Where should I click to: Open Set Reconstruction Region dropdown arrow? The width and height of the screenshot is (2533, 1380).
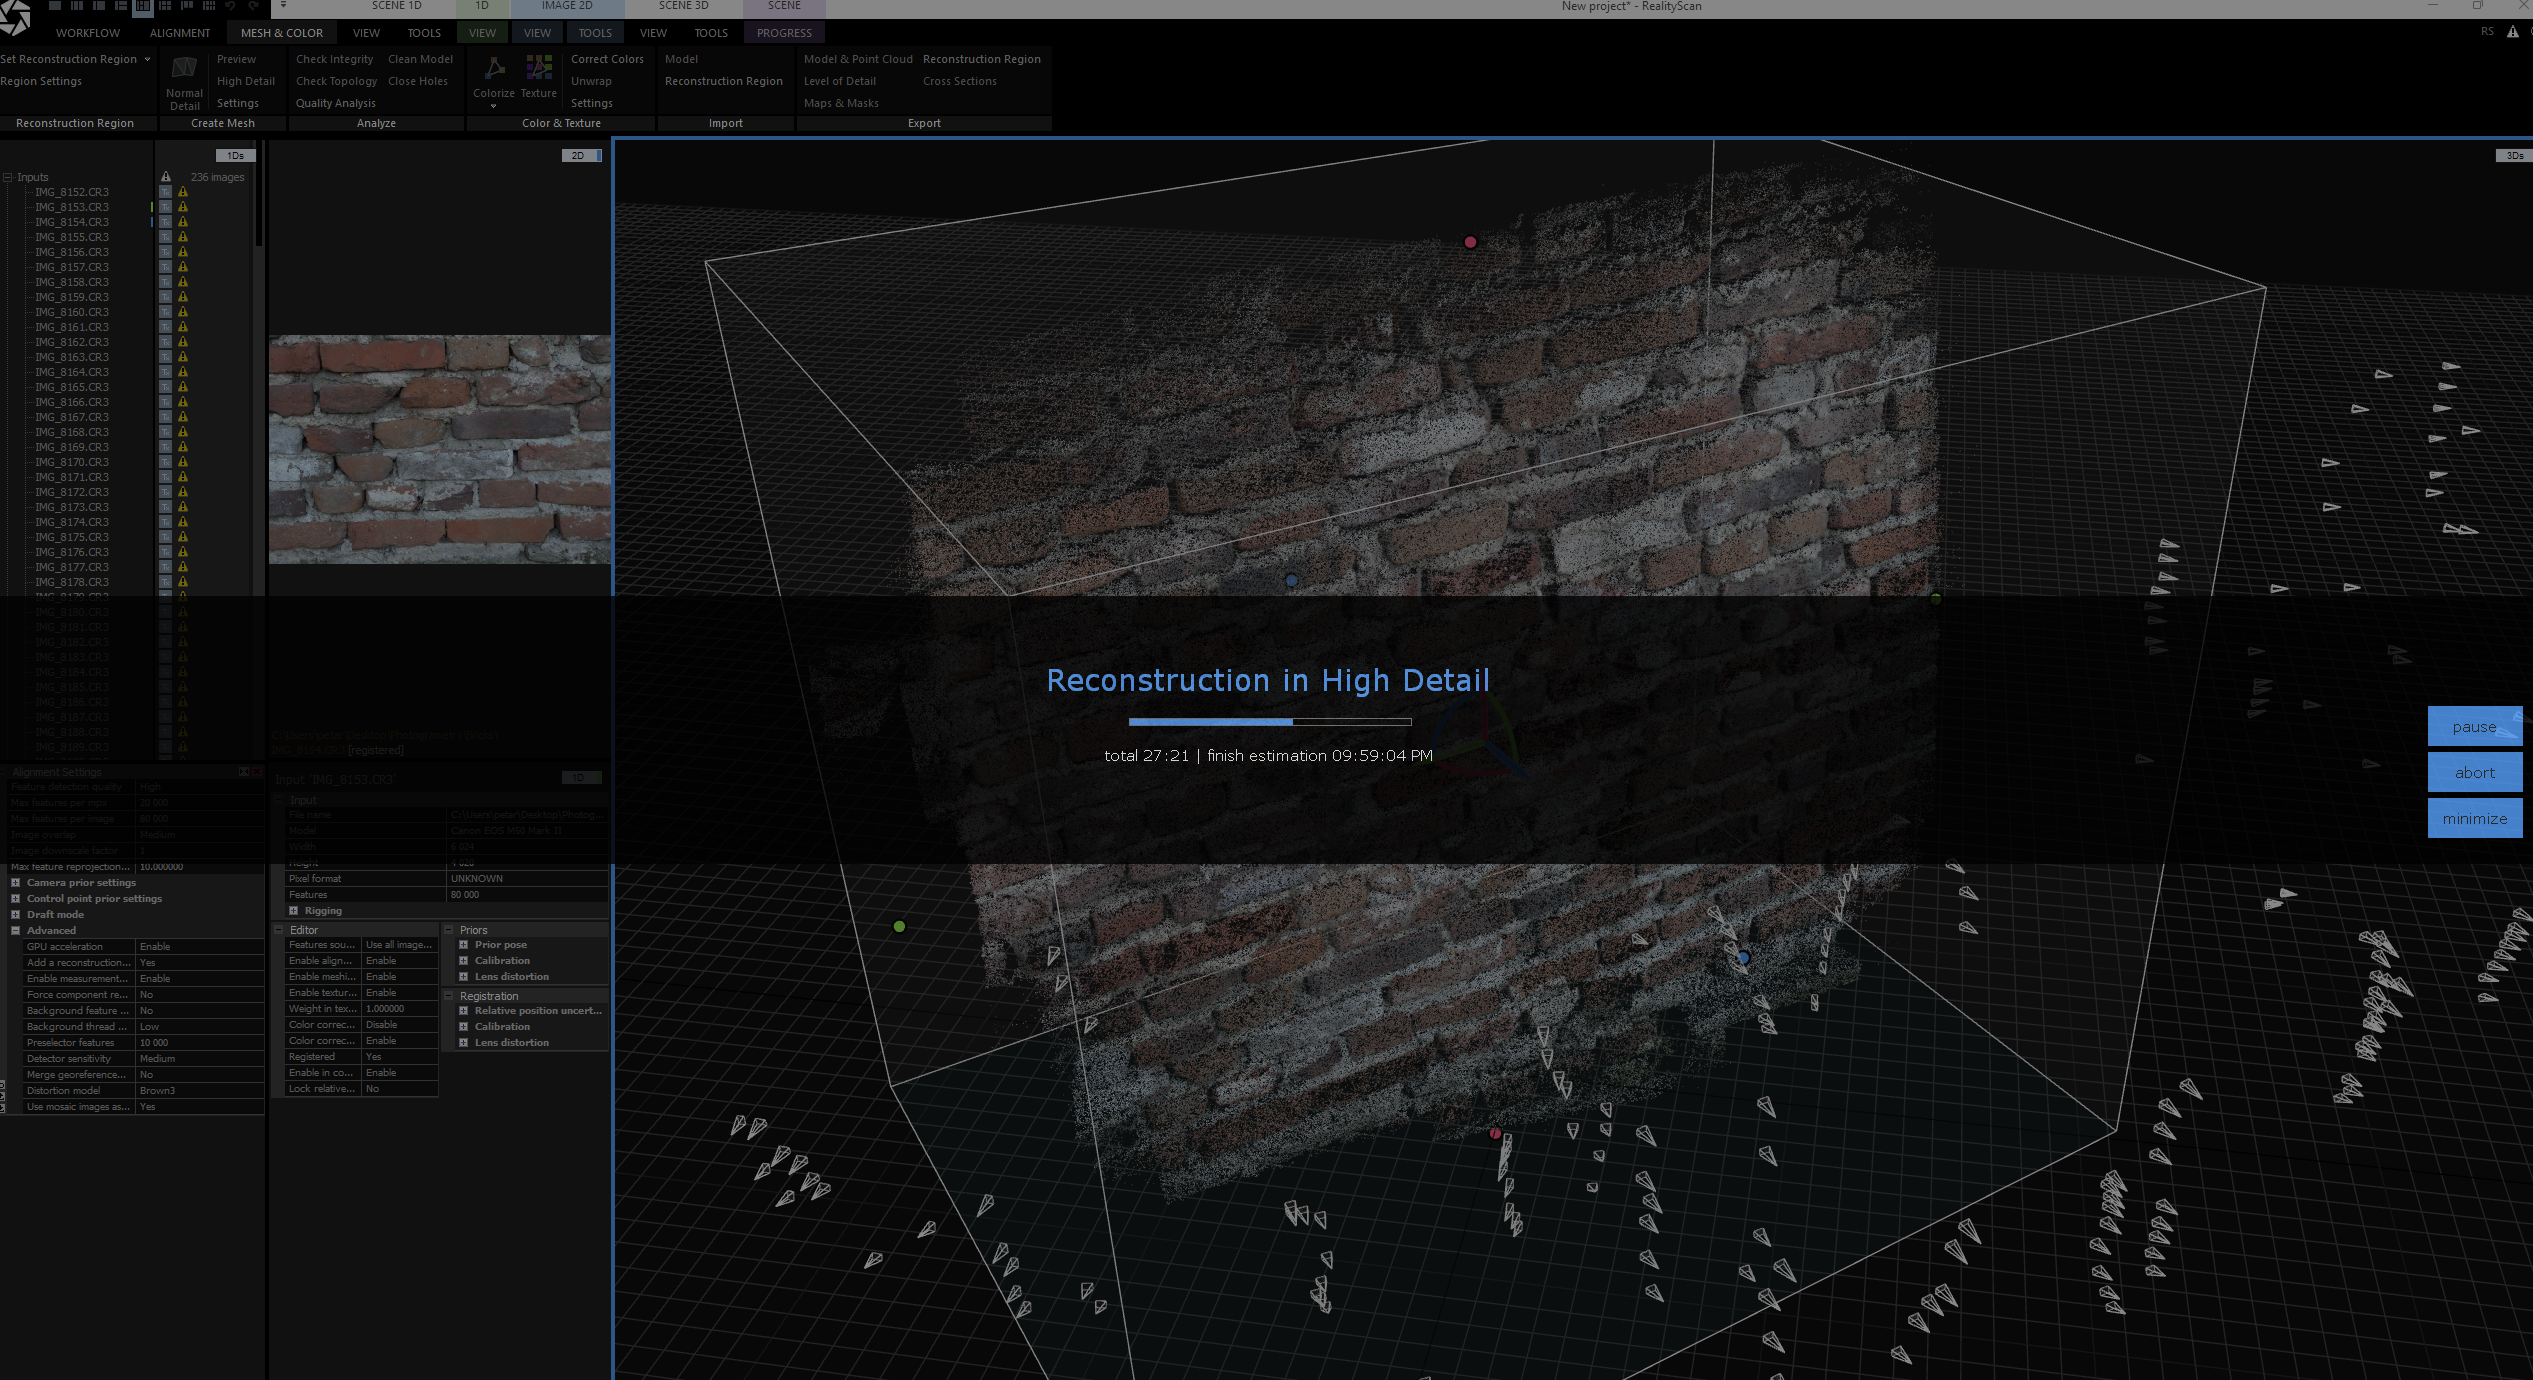(147, 59)
